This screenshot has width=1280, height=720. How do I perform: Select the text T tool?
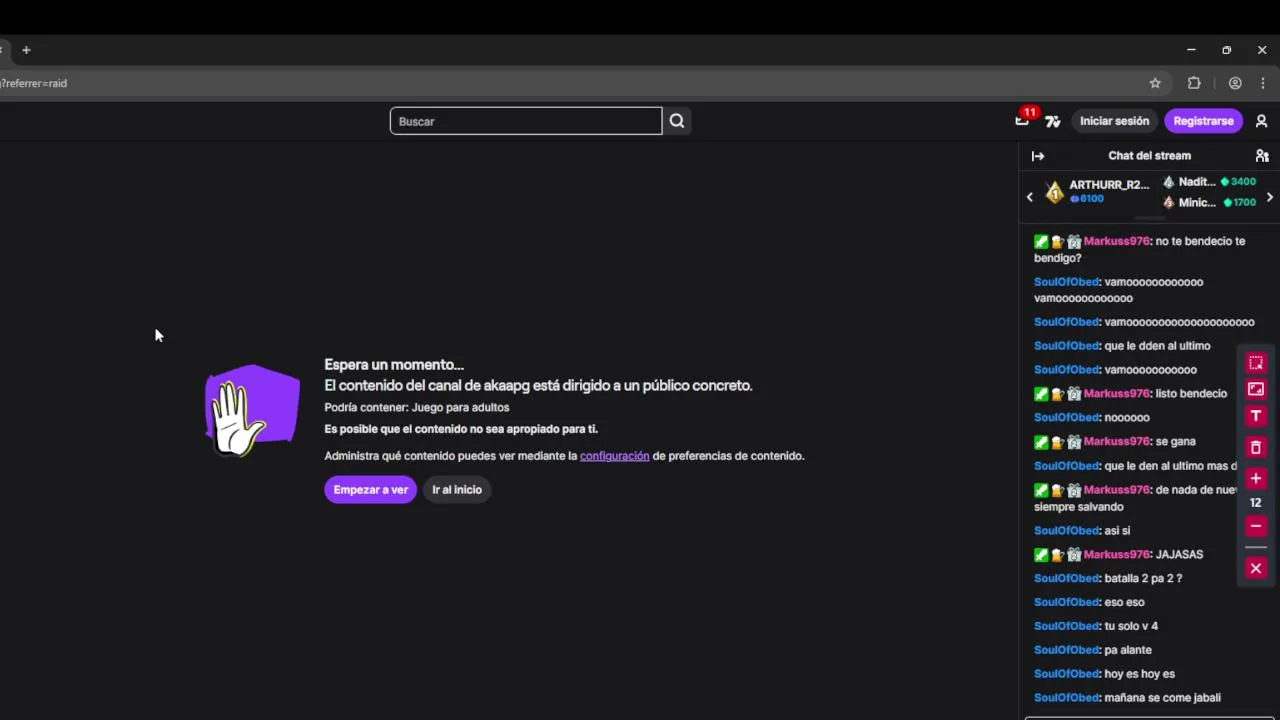(x=1256, y=416)
